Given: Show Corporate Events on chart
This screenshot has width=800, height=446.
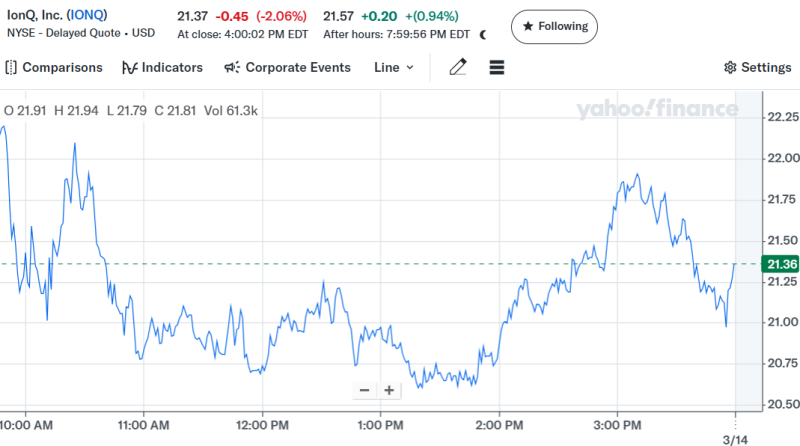Looking at the screenshot, I should click(x=287, y=67).
